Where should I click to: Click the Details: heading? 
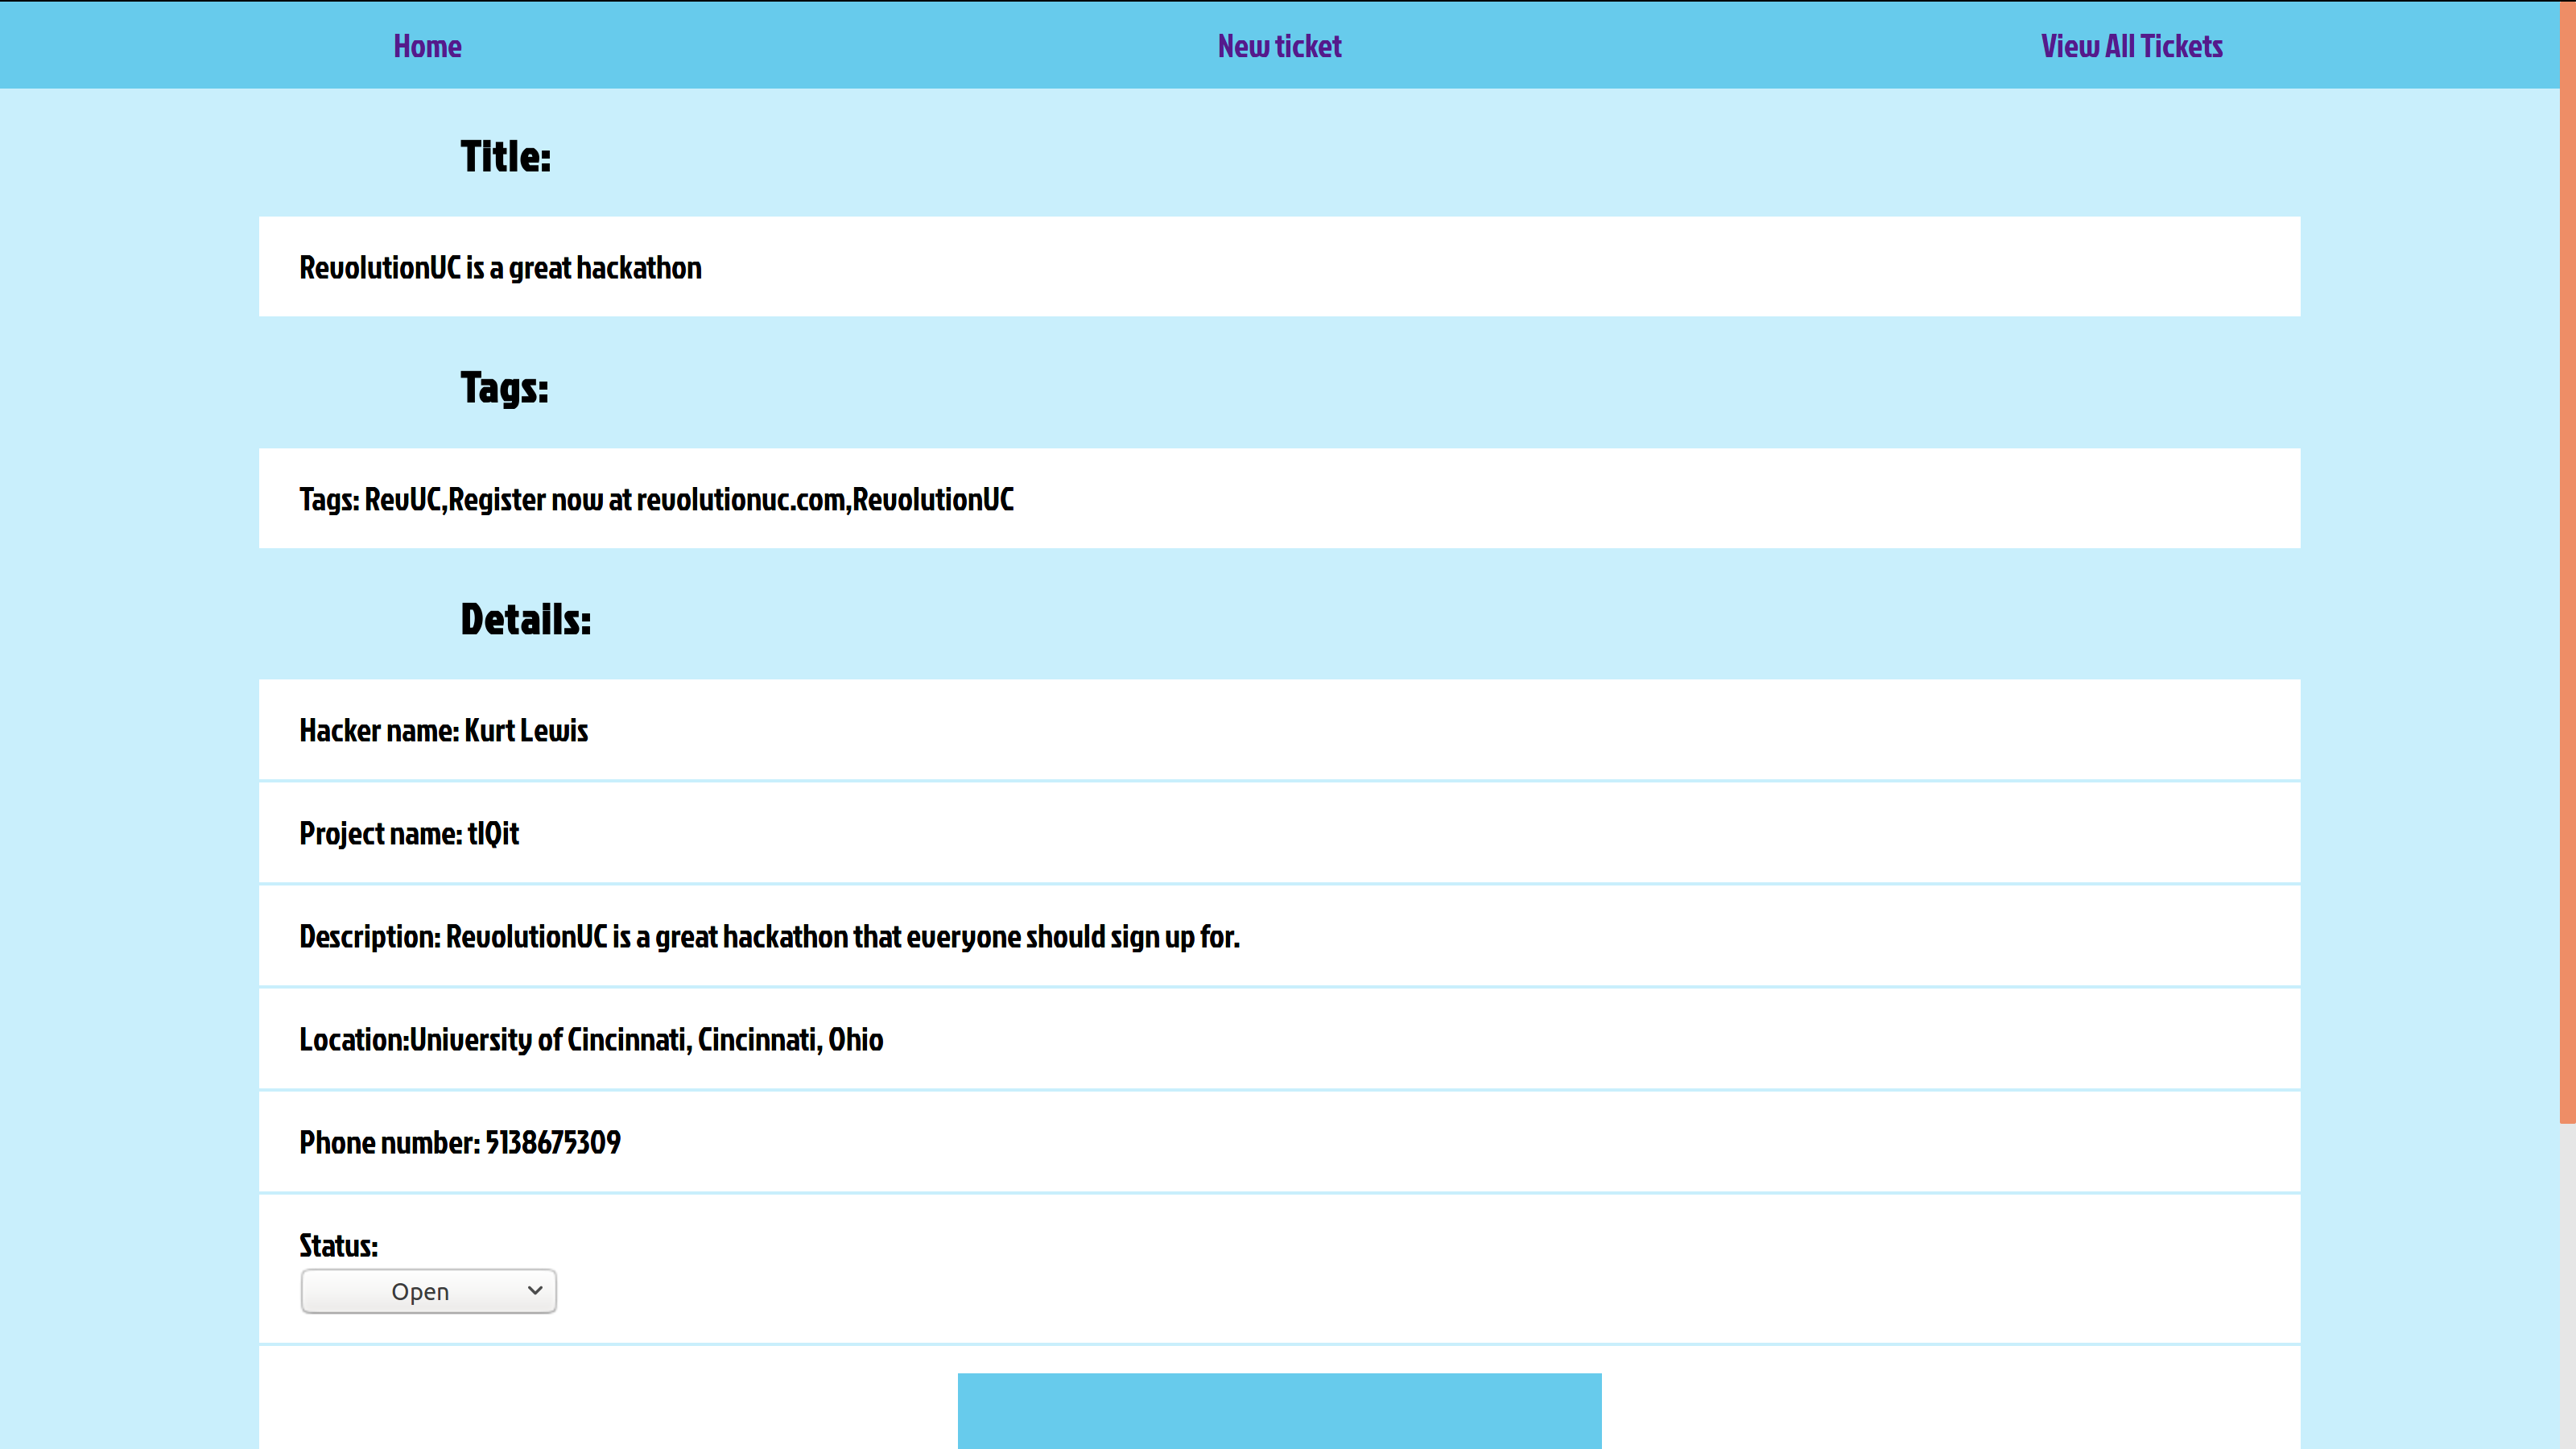point(525,620)
